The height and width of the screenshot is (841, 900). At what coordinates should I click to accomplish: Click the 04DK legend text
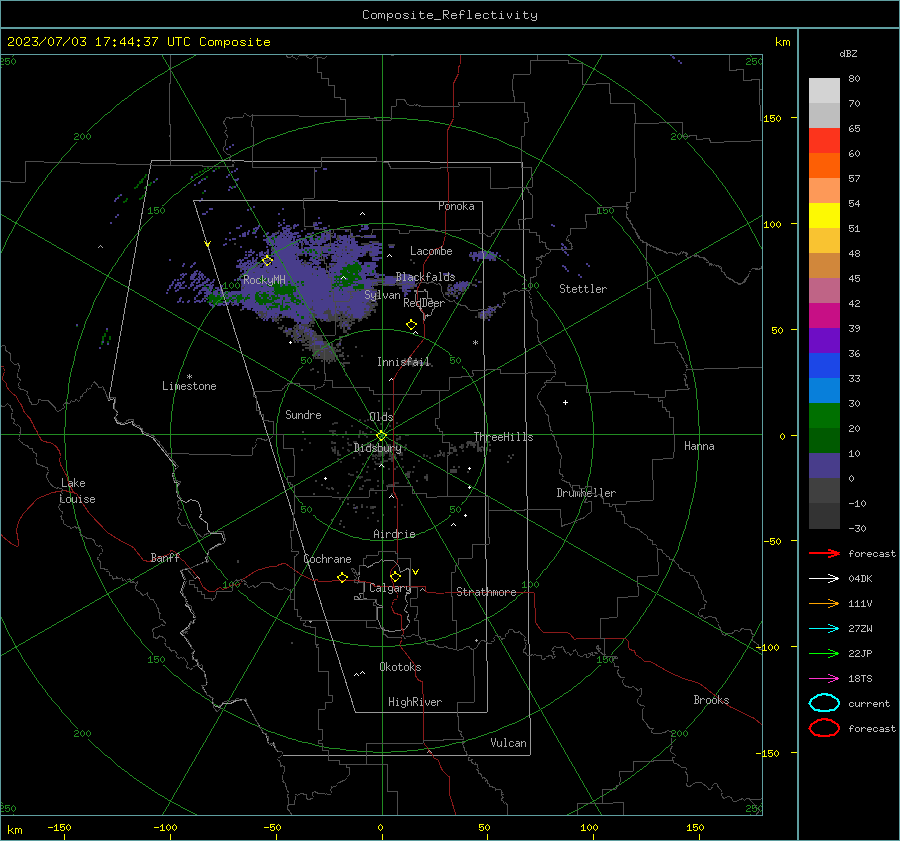[x=860, y=578]
